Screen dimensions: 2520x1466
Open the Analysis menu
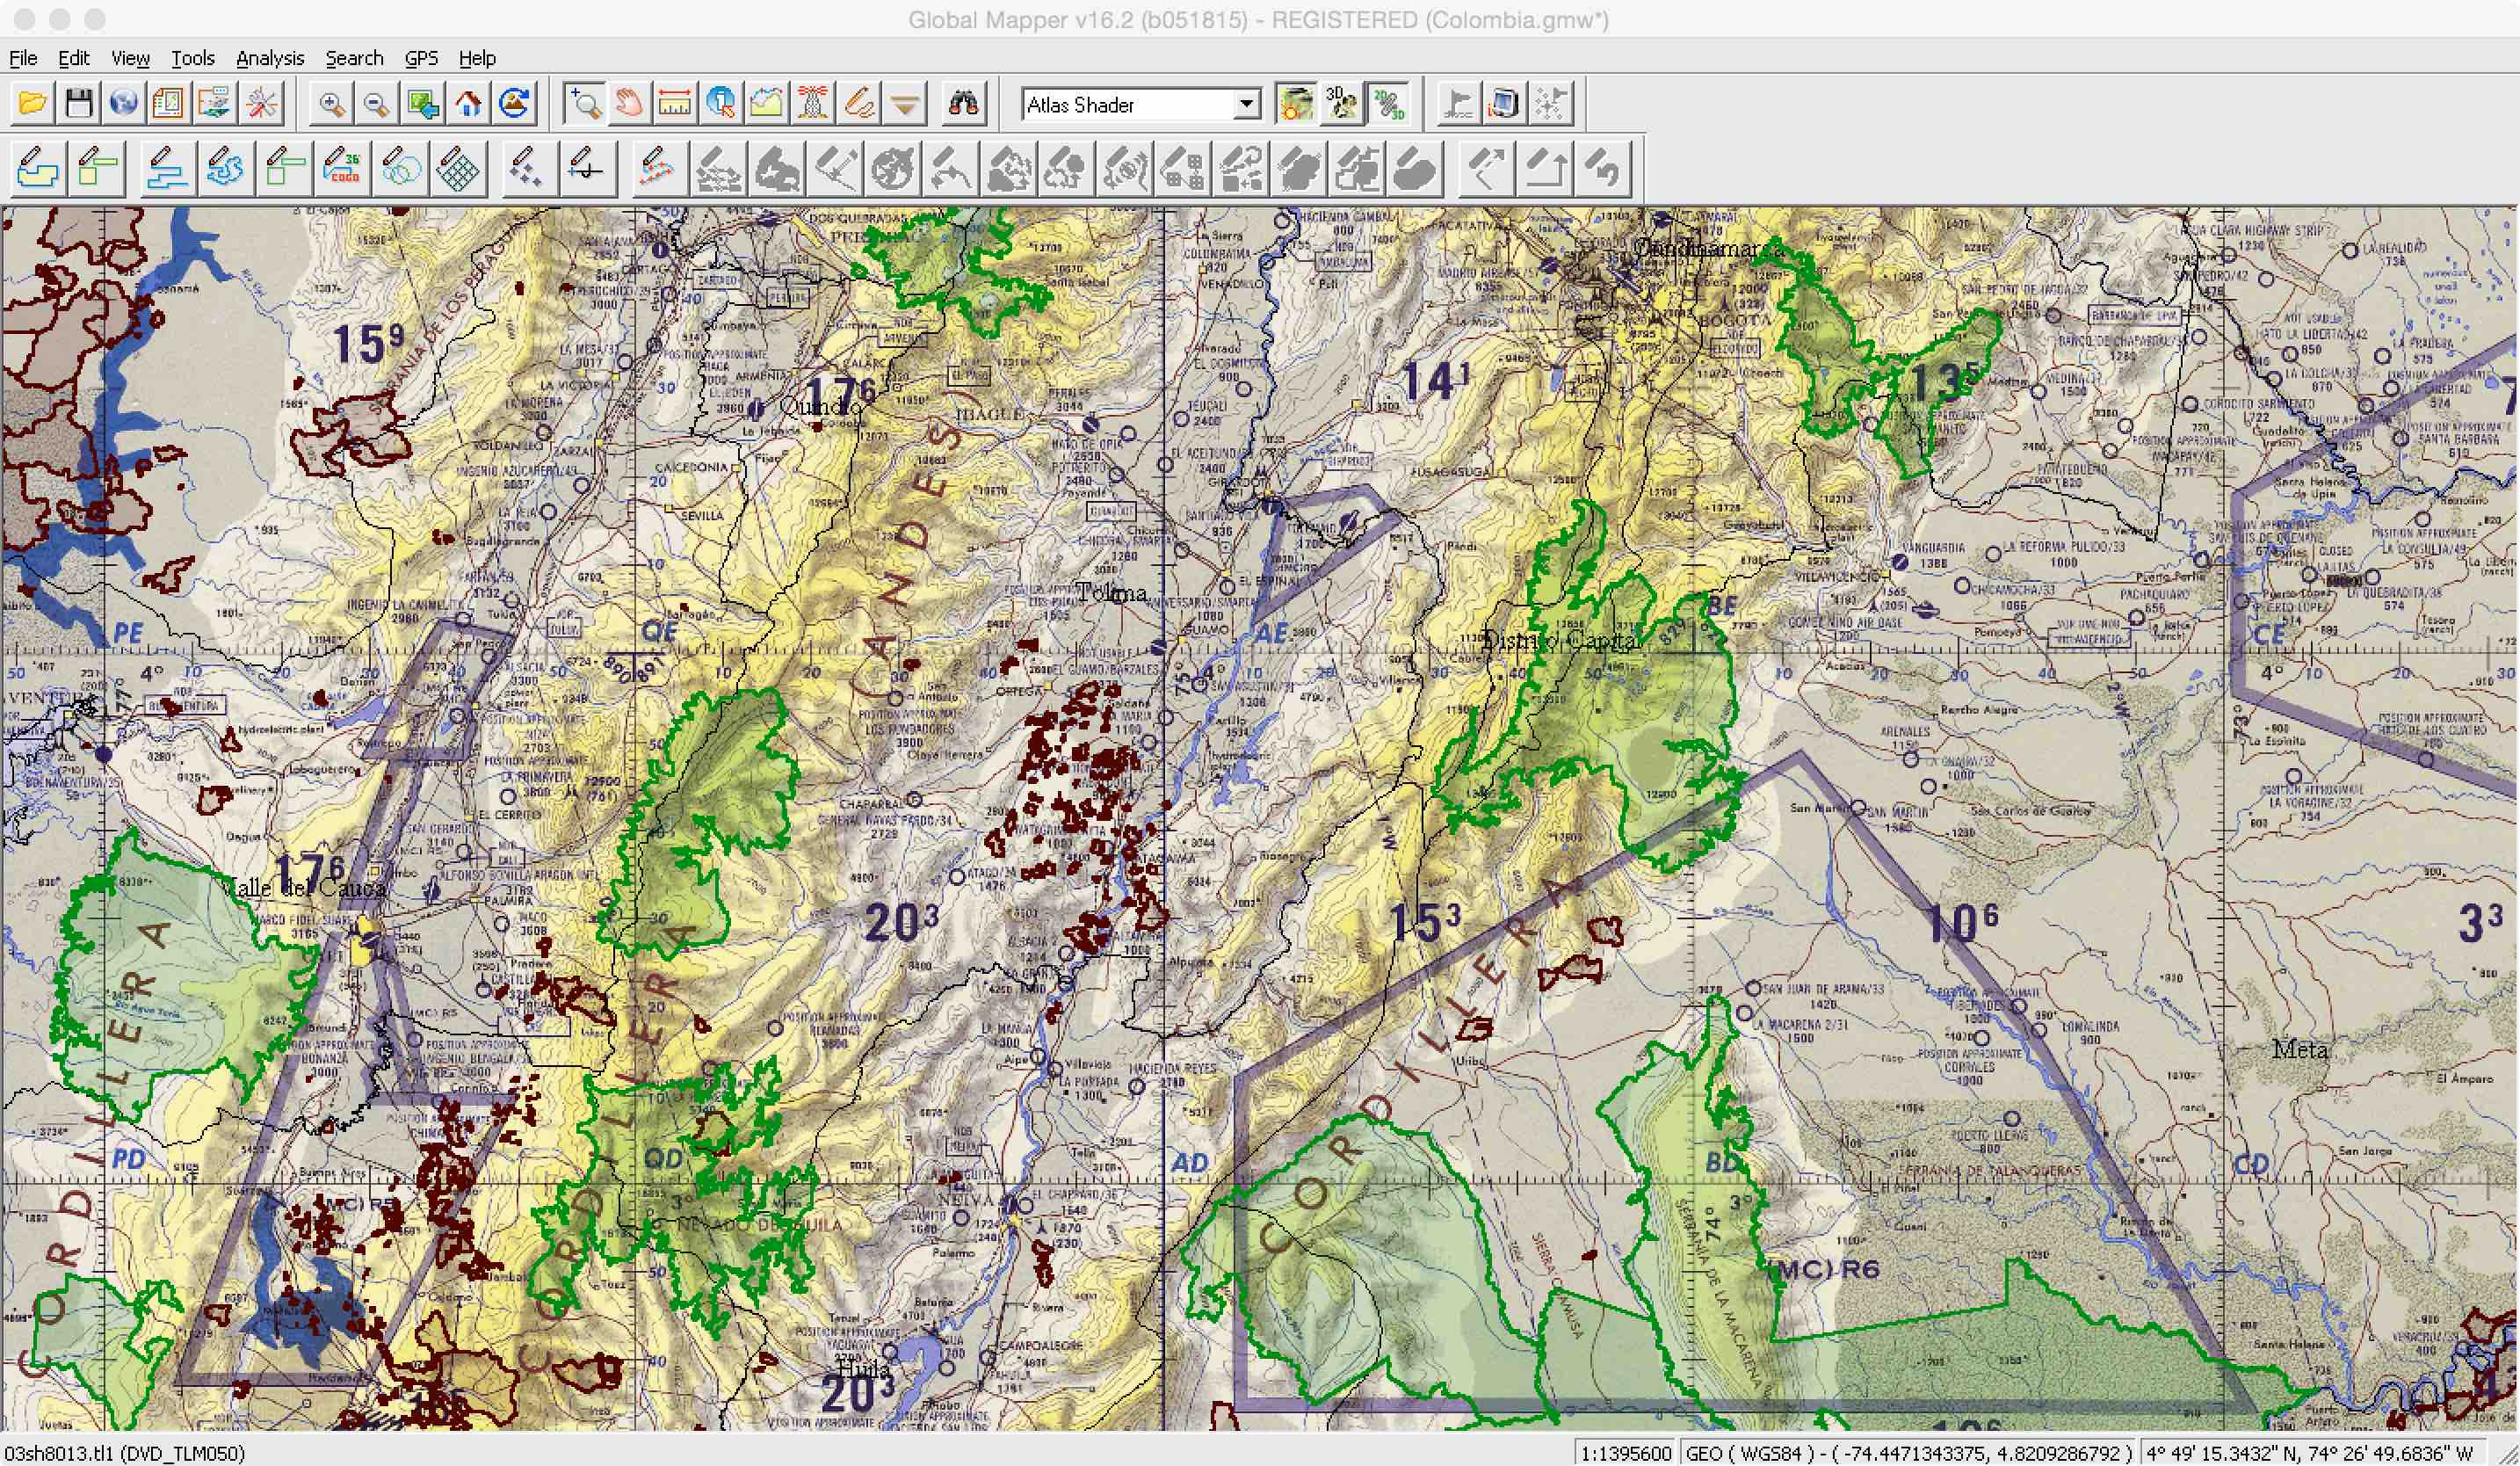(x=270, y=58)
